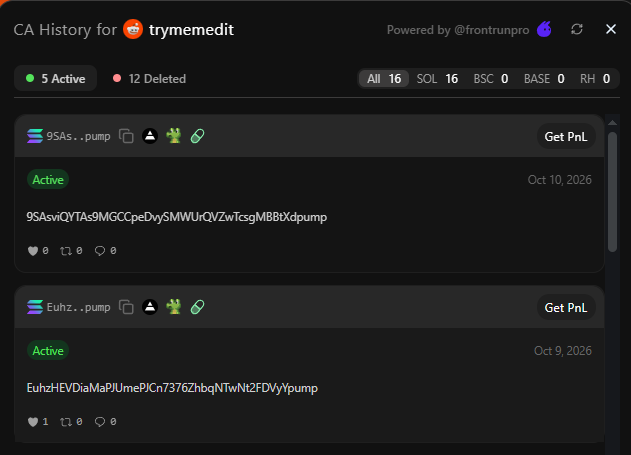Open the @frontrunpro link

(492, 30)
